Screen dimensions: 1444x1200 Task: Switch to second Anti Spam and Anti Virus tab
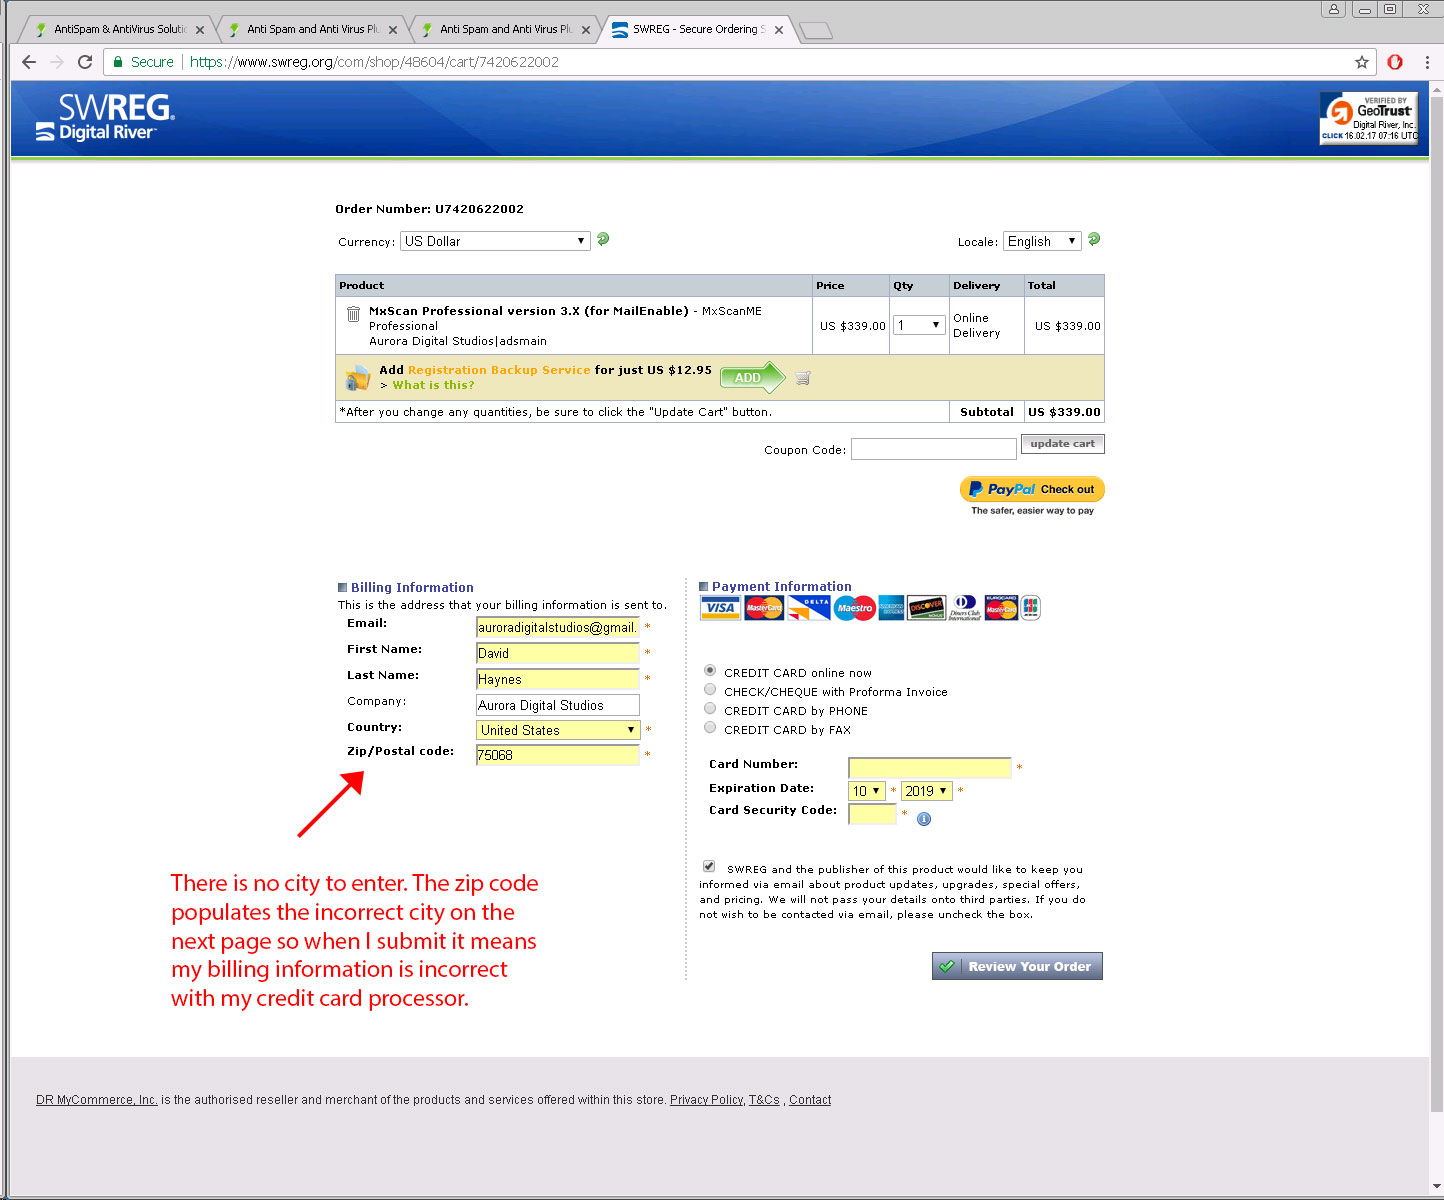(310, 29)
